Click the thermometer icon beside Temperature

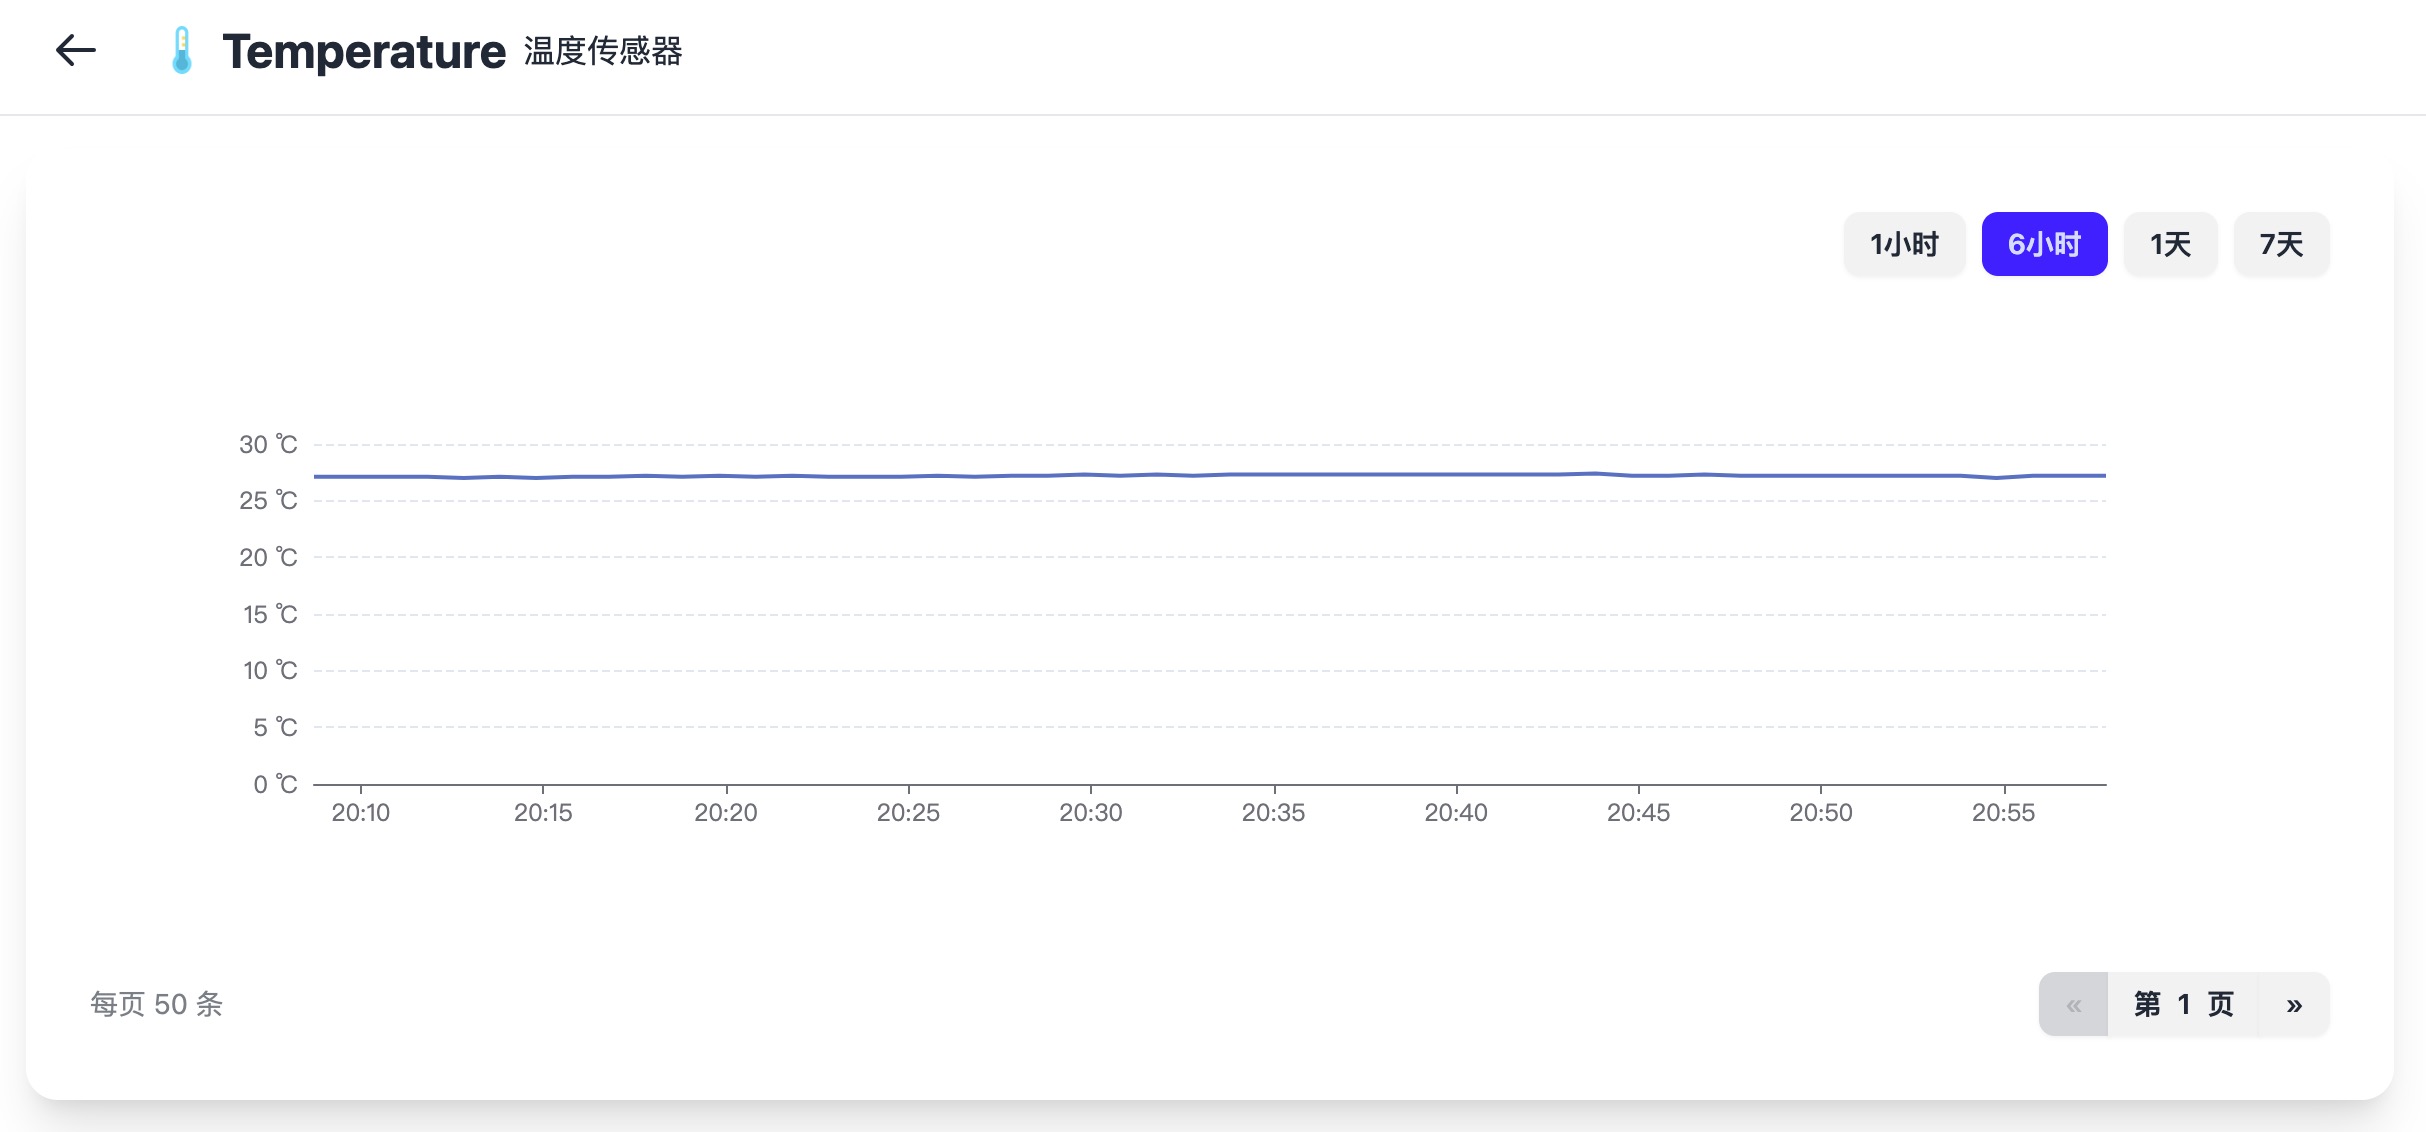(x=181, y=50)
